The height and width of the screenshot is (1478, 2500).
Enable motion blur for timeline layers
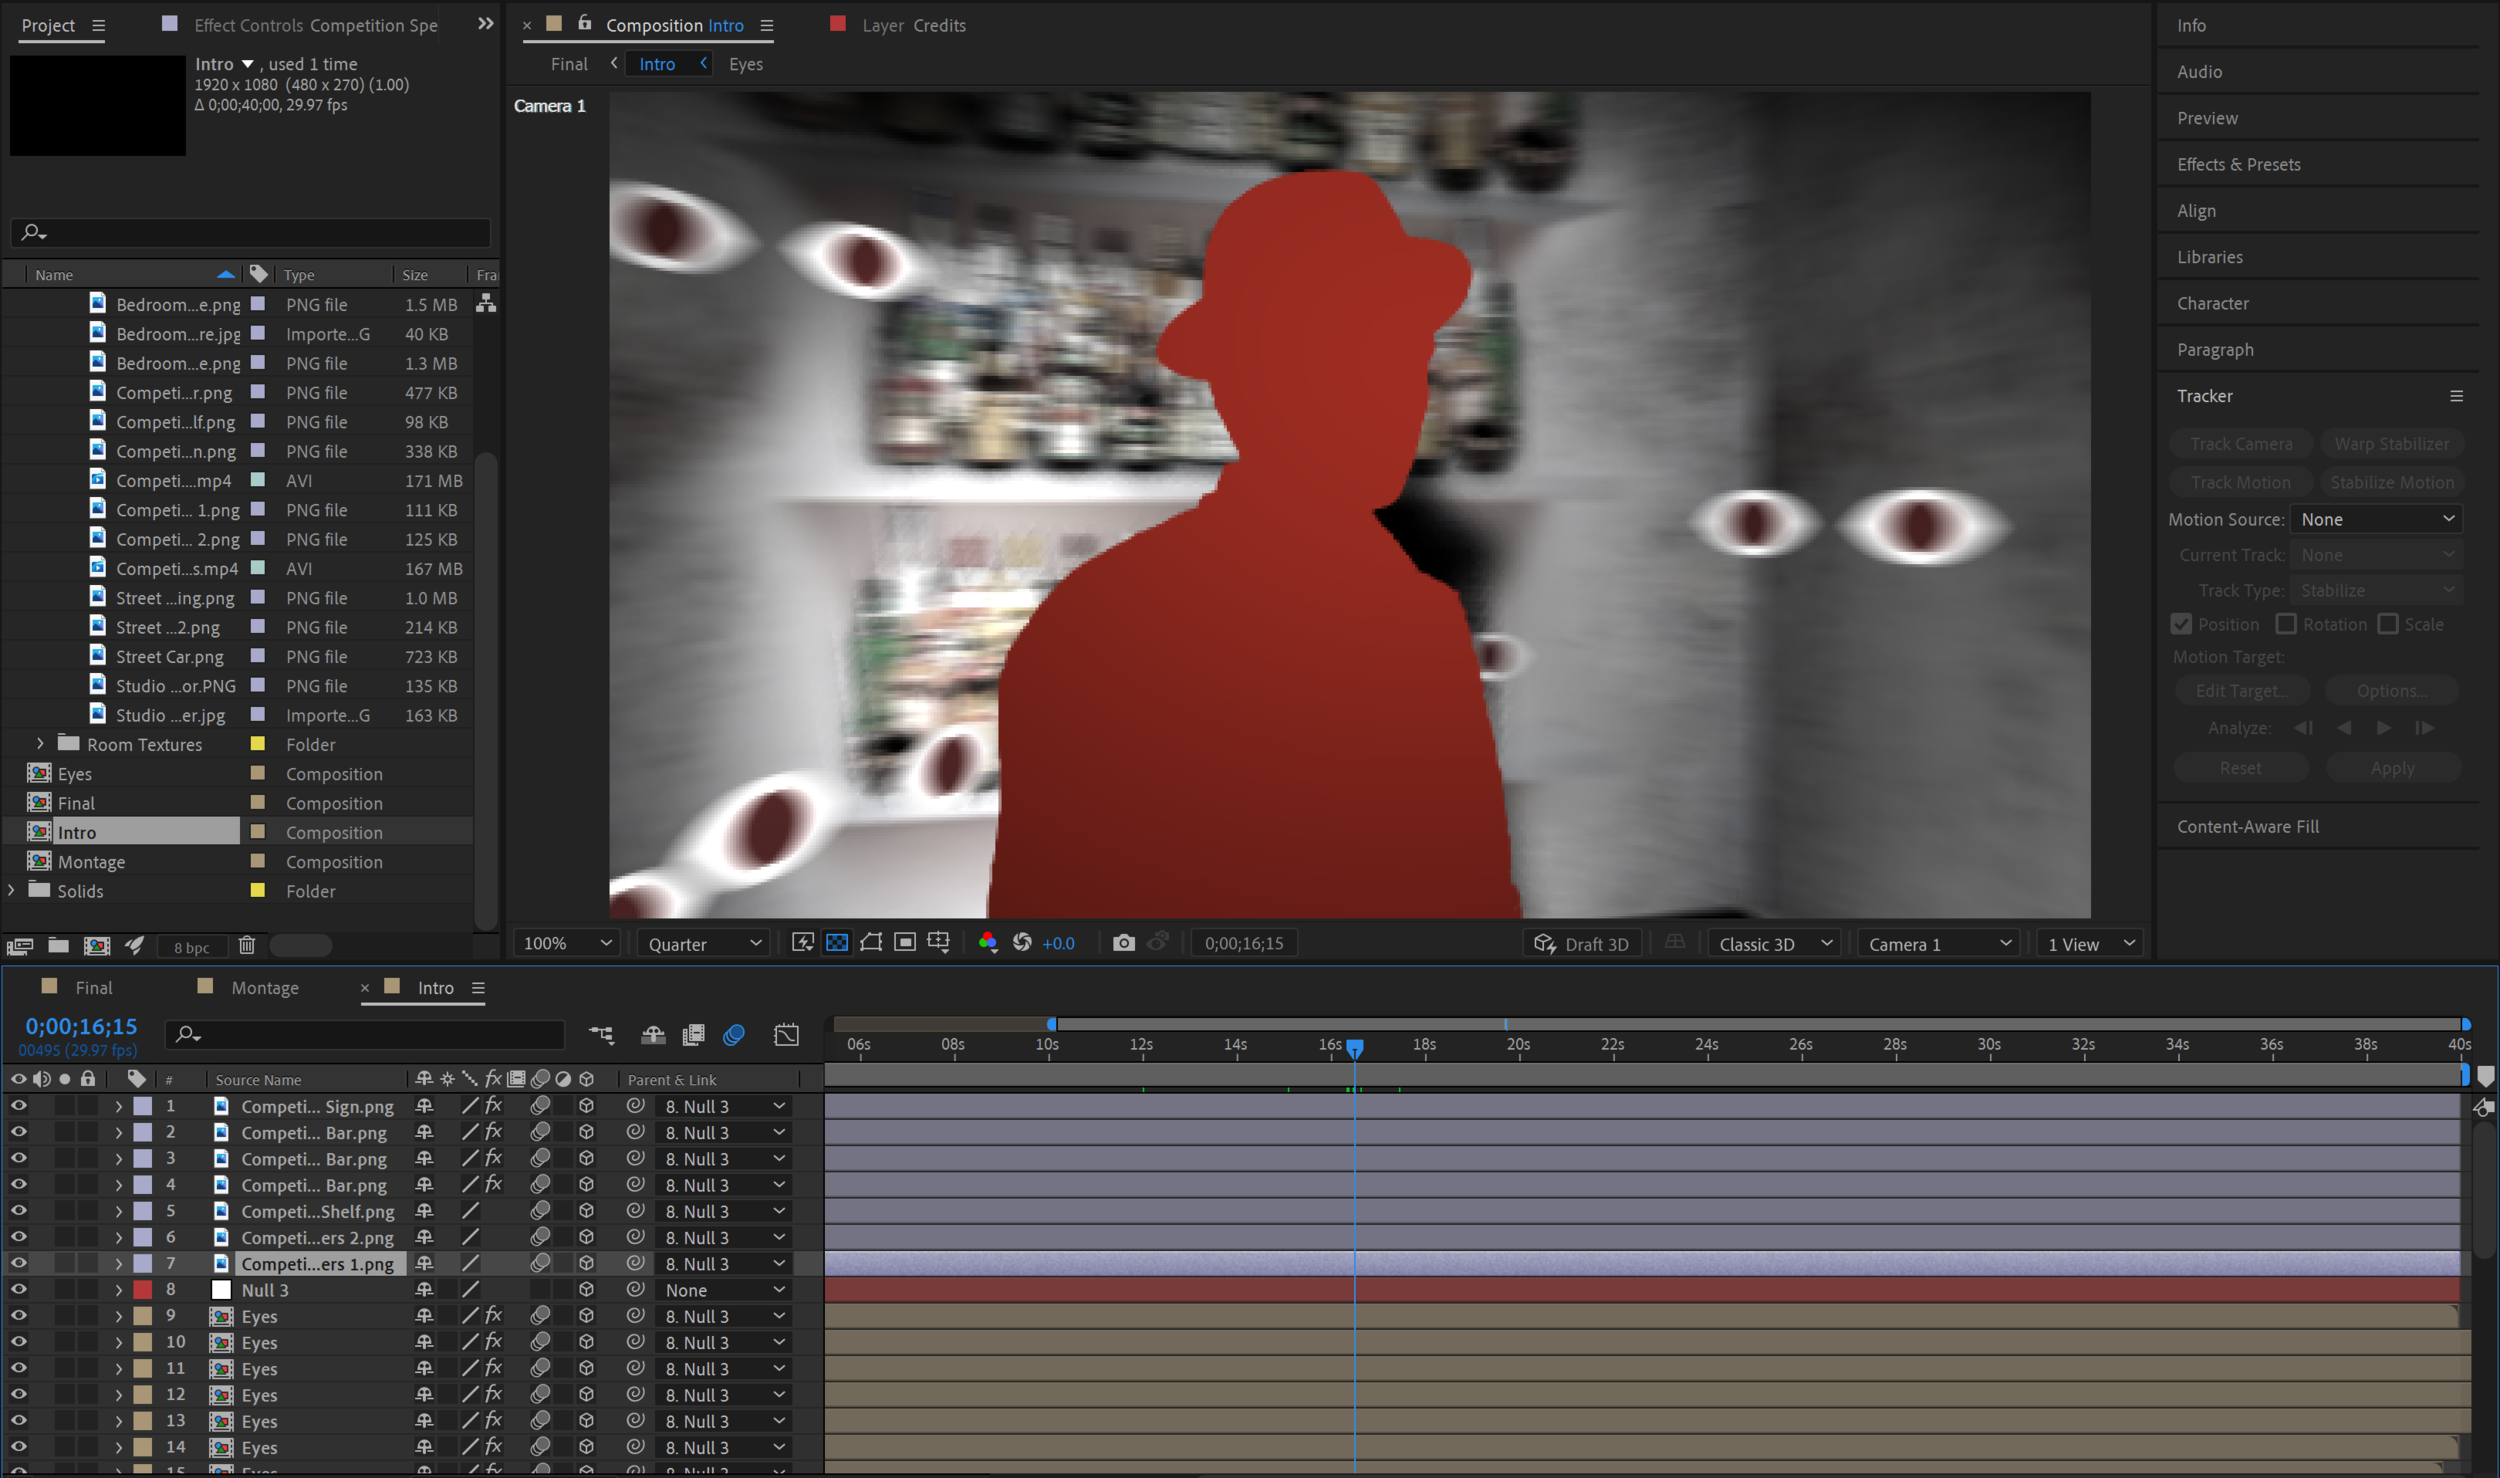[x=734, y=1035]
